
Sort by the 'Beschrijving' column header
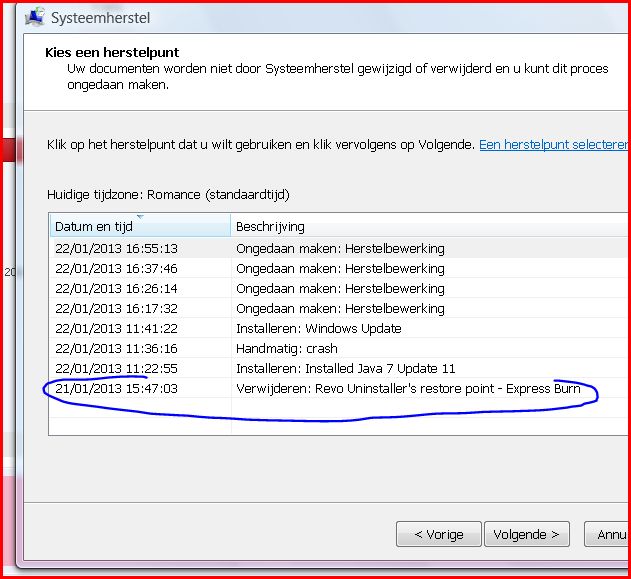[431, 226]
